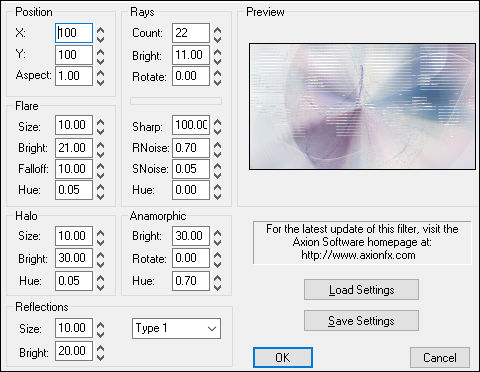Click the Flare Bright field

point(74,148)
